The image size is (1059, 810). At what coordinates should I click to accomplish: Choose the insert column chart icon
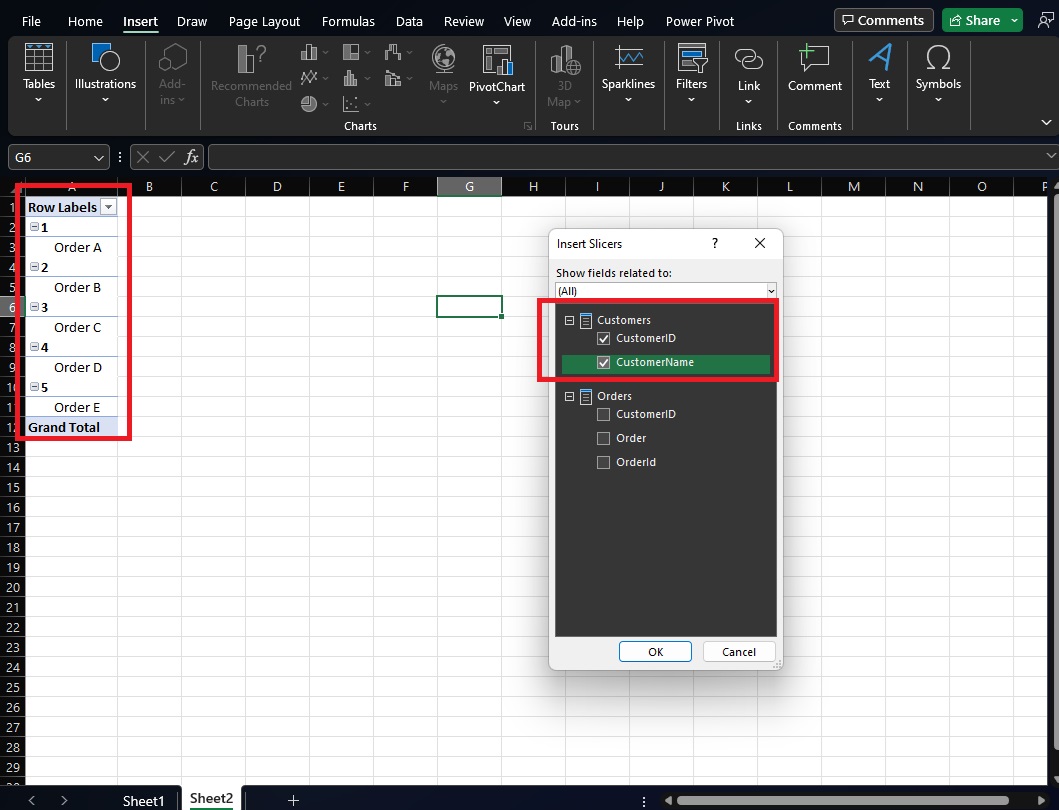pos(308,51)
